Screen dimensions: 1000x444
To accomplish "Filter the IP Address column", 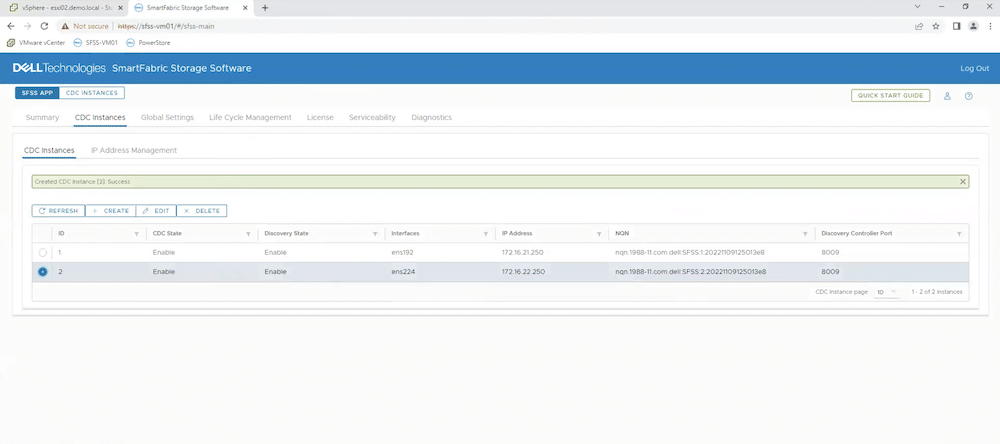I will [x=599, y=234].
